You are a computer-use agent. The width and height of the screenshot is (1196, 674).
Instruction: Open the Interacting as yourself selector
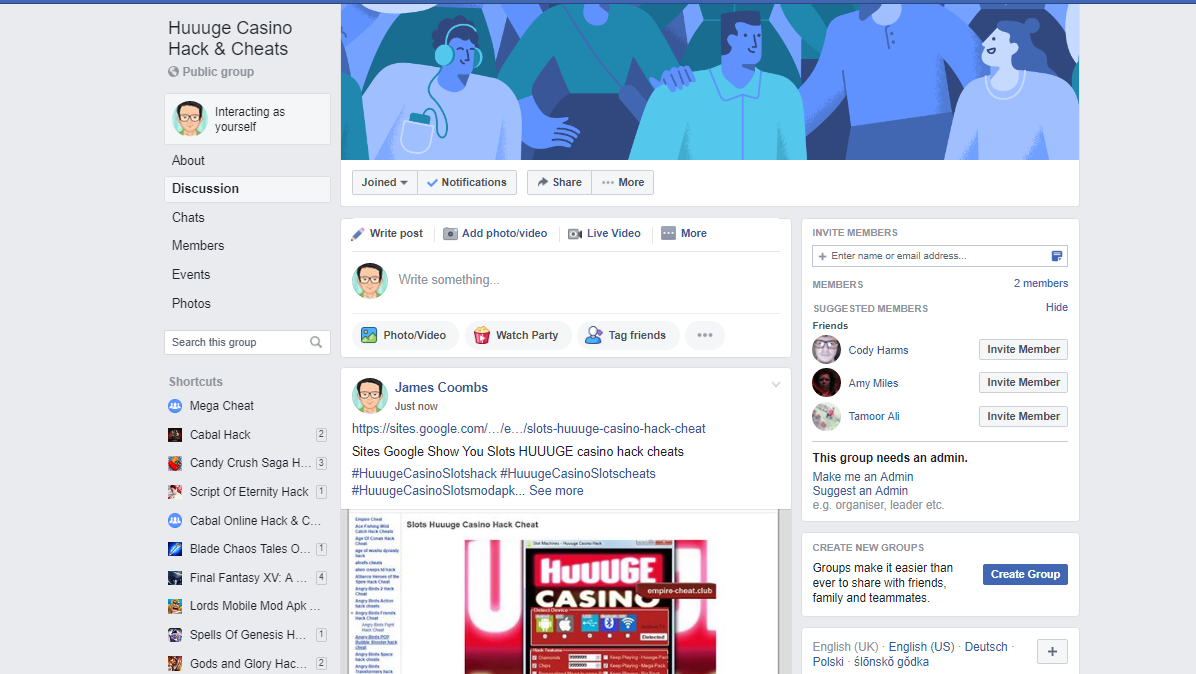pyautogui.click(x=247, y=119)
